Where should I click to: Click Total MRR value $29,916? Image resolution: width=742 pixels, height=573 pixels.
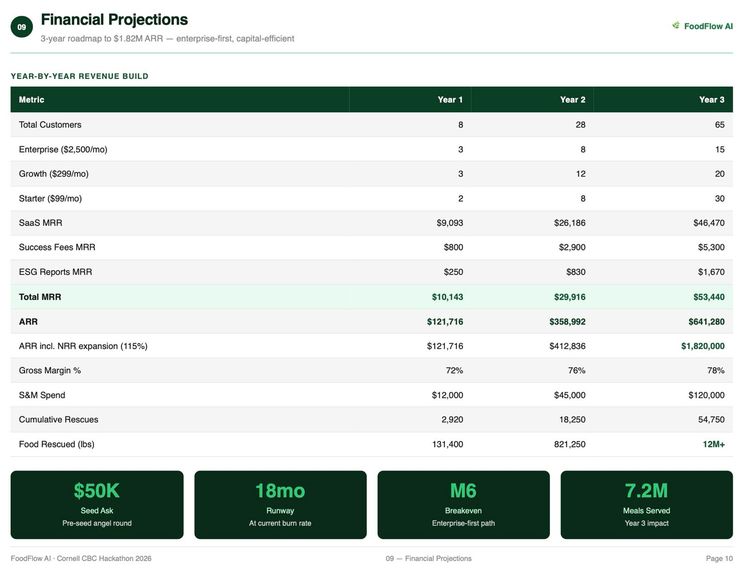[570, 297]
